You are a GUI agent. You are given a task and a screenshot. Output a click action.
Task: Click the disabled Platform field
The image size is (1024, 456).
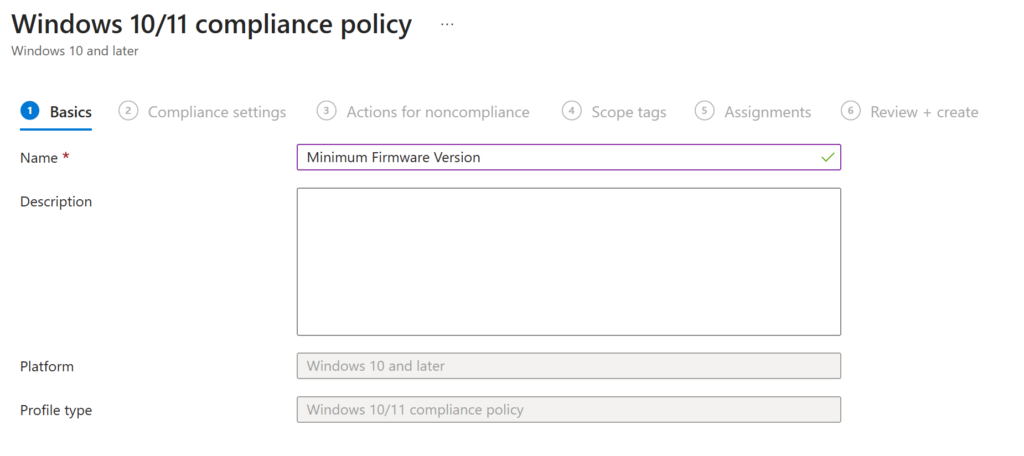coord(568,366)
